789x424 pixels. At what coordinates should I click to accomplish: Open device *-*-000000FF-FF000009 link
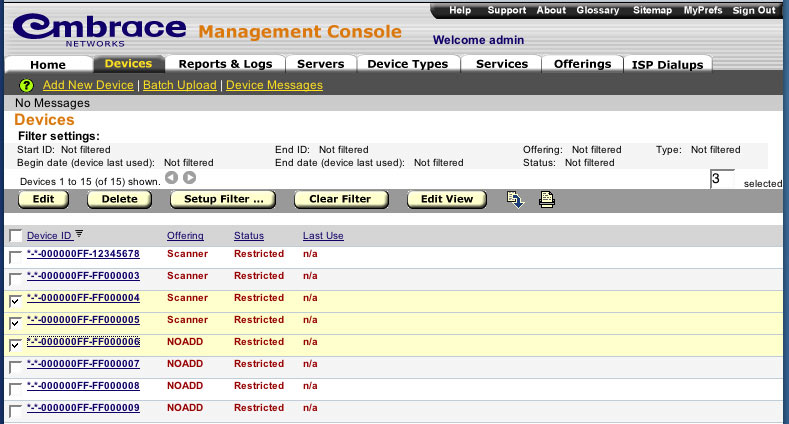tap(83, 407)
